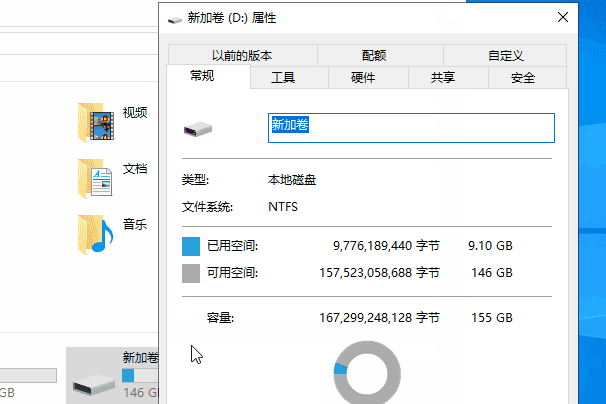
Task: Select the 文档 folder label in Explorer
Action: (x=135, y=169)
